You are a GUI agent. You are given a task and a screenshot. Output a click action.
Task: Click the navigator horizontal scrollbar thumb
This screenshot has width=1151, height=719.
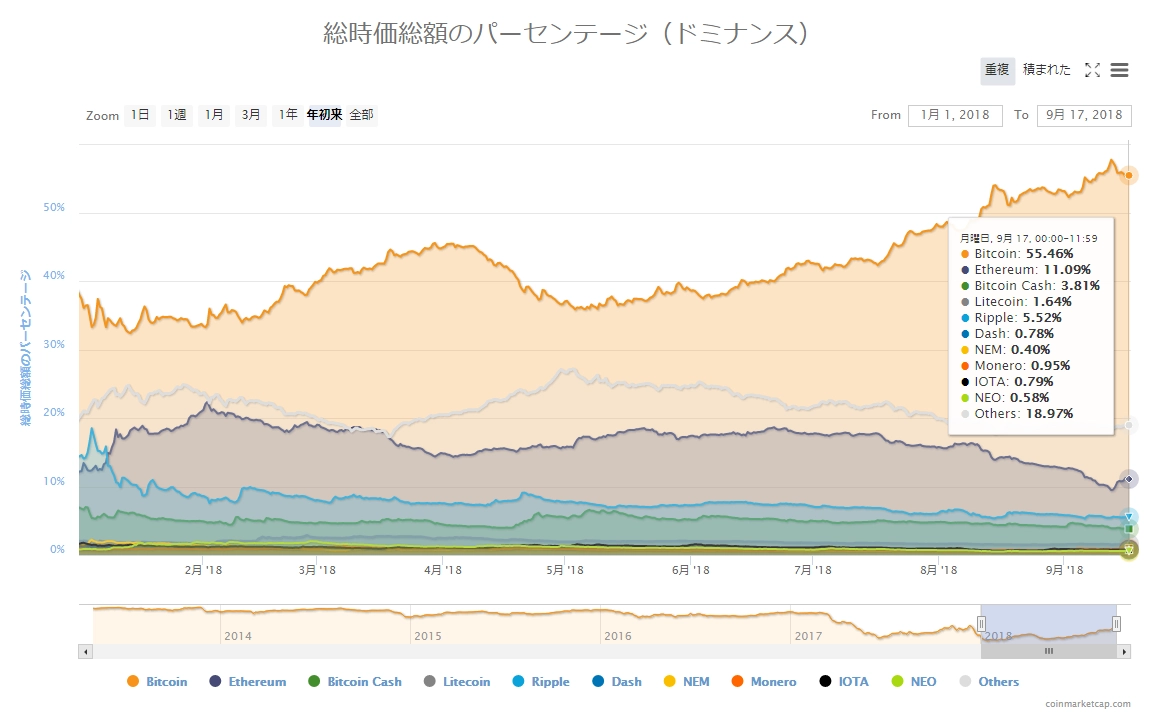[x=1049, y=651]
